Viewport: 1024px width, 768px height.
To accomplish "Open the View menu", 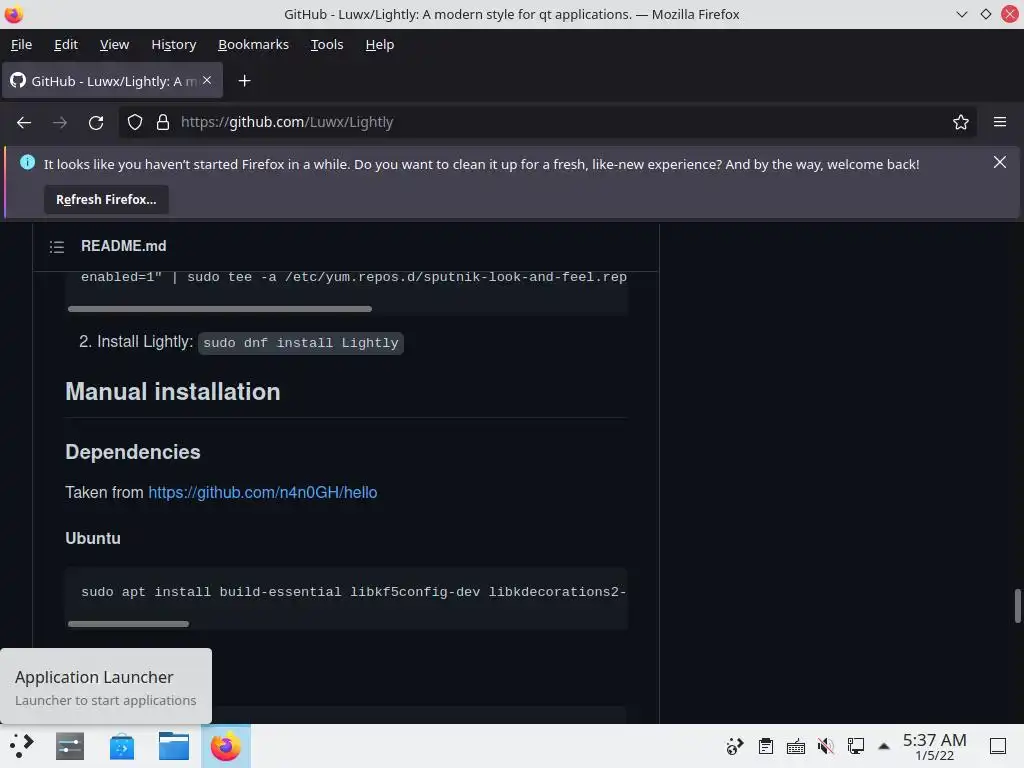I will [x=114, y=44].
